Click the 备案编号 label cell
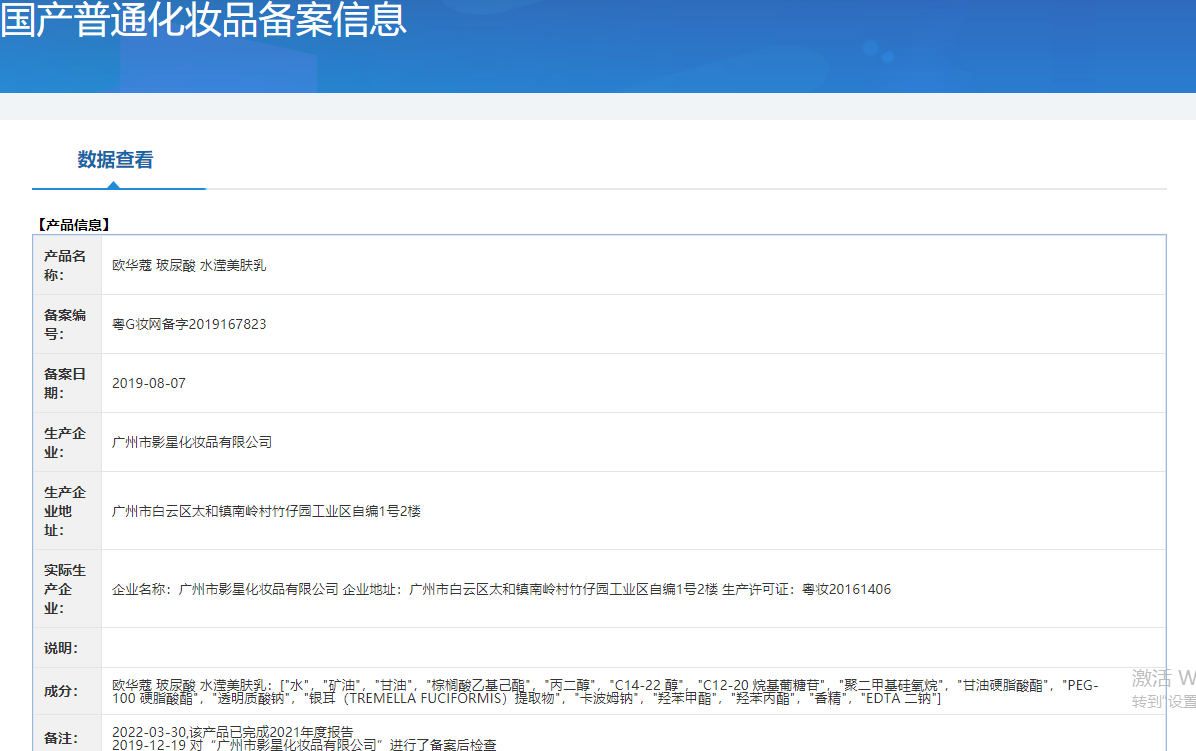The image size is (1196, 751). pos(67,324)
